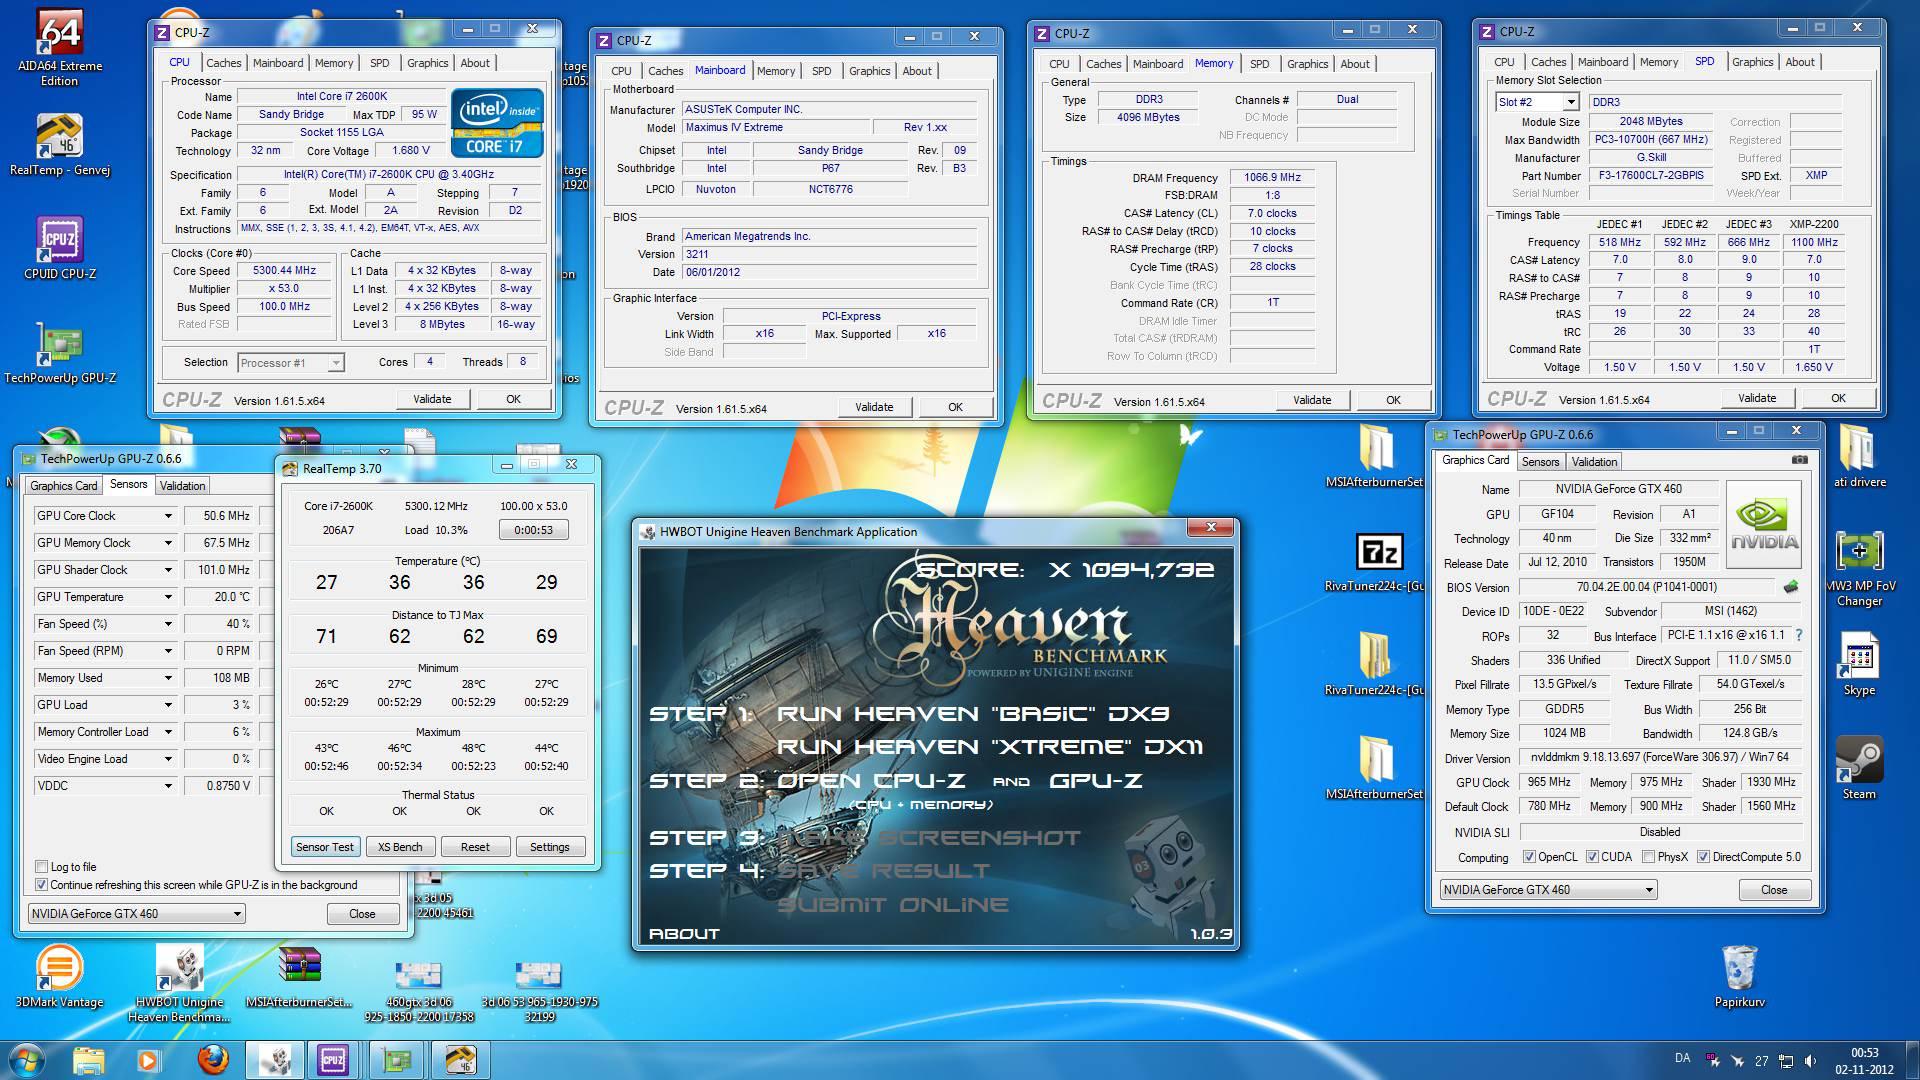Enable Log to file checkbox
Viewport: 1920px width, 1080px height.
41,867
